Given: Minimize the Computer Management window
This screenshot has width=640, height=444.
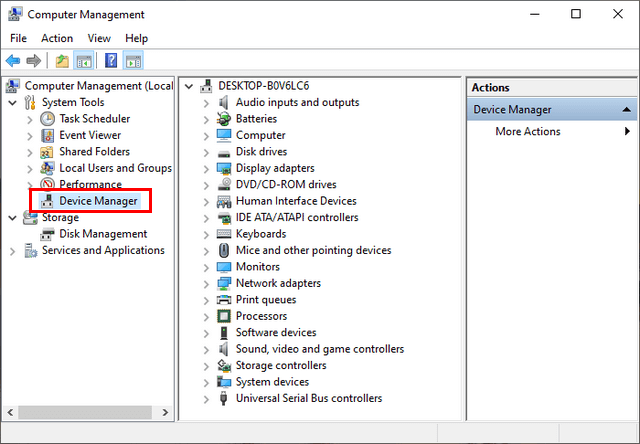Looking at the screenshot, I should click(x=535, y=14).
